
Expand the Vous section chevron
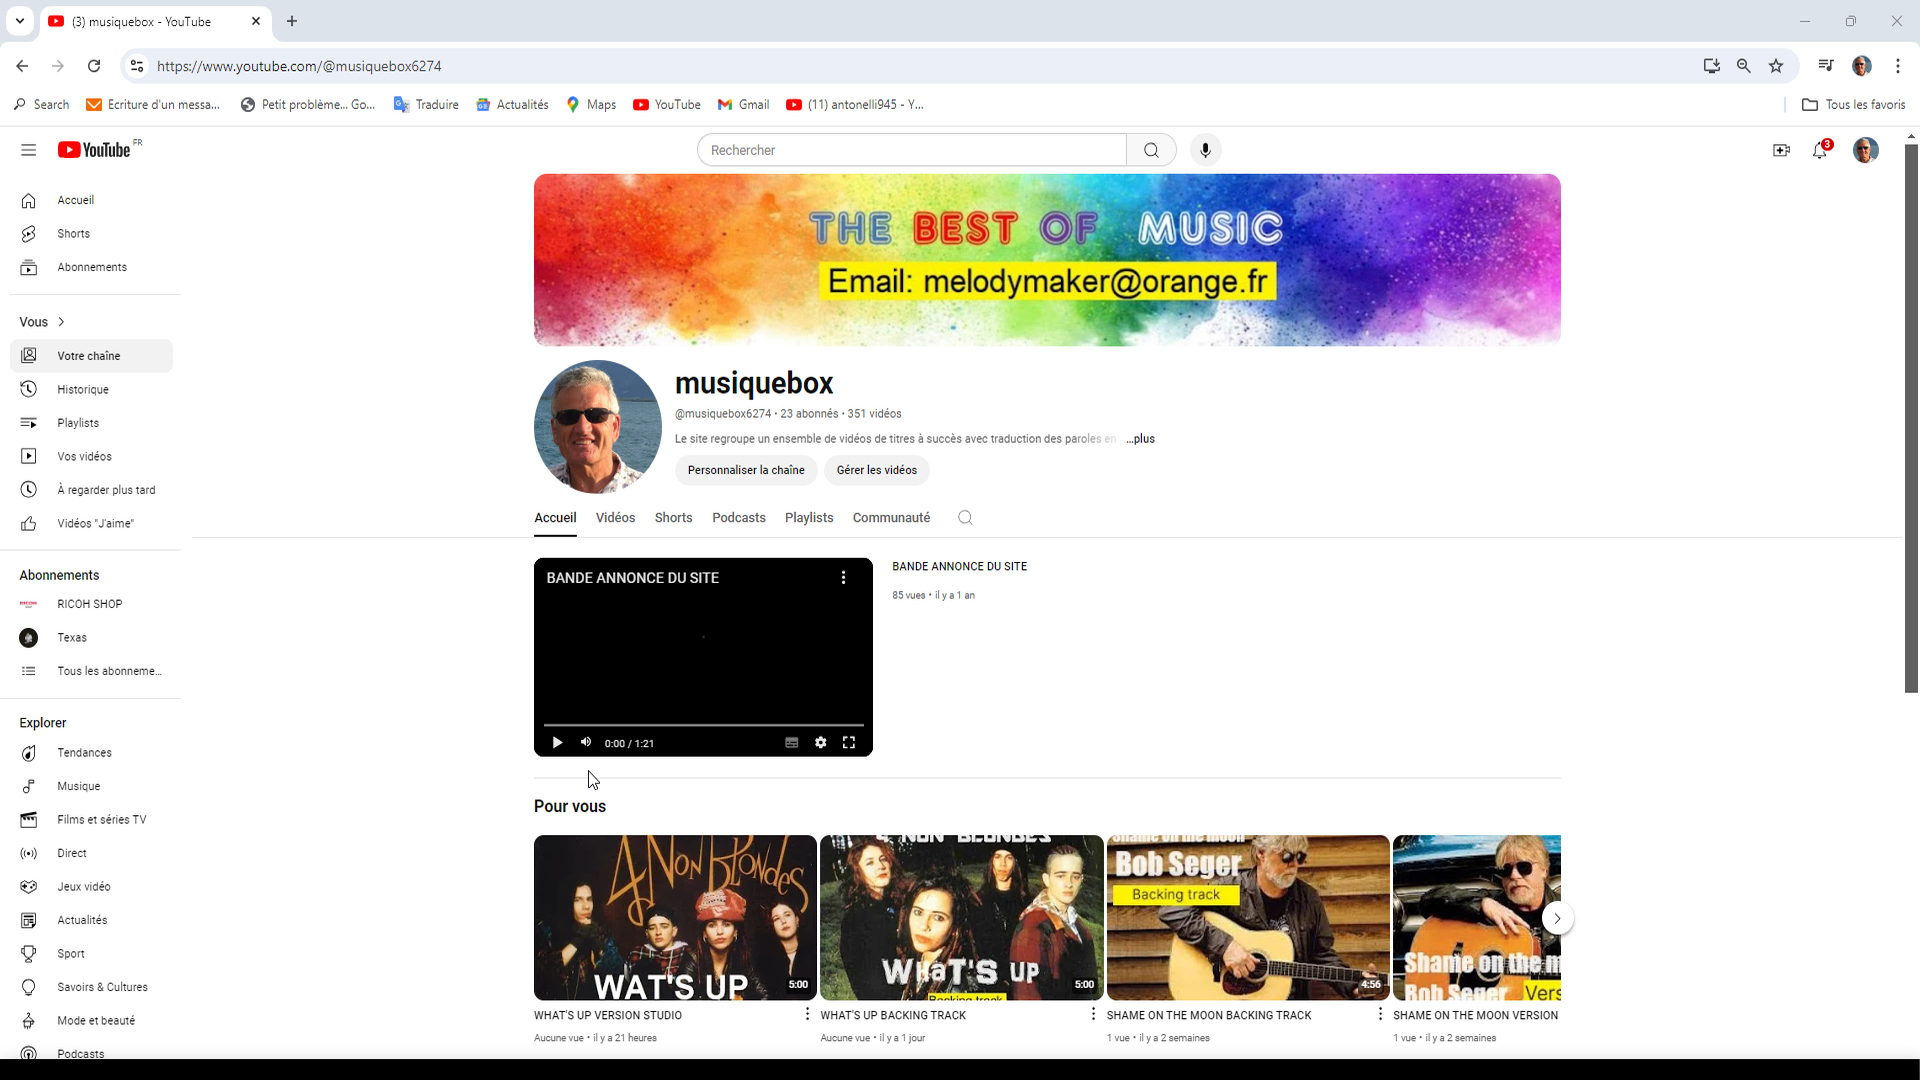61,322
